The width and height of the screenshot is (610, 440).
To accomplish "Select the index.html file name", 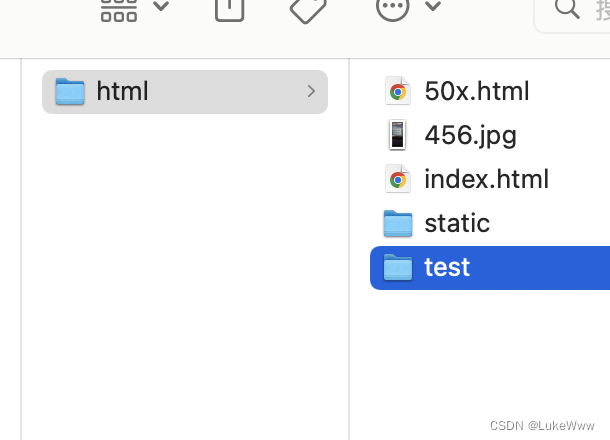I will [486, 179].
